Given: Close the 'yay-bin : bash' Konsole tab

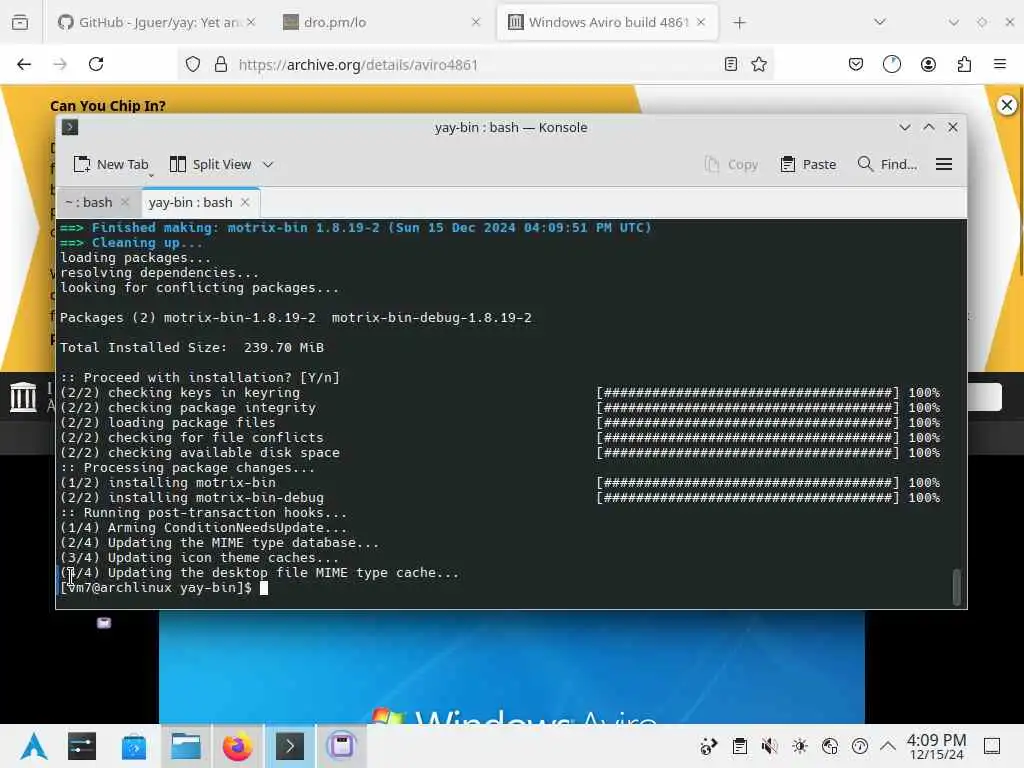Looking at the screenshot, I should (245, 202).
